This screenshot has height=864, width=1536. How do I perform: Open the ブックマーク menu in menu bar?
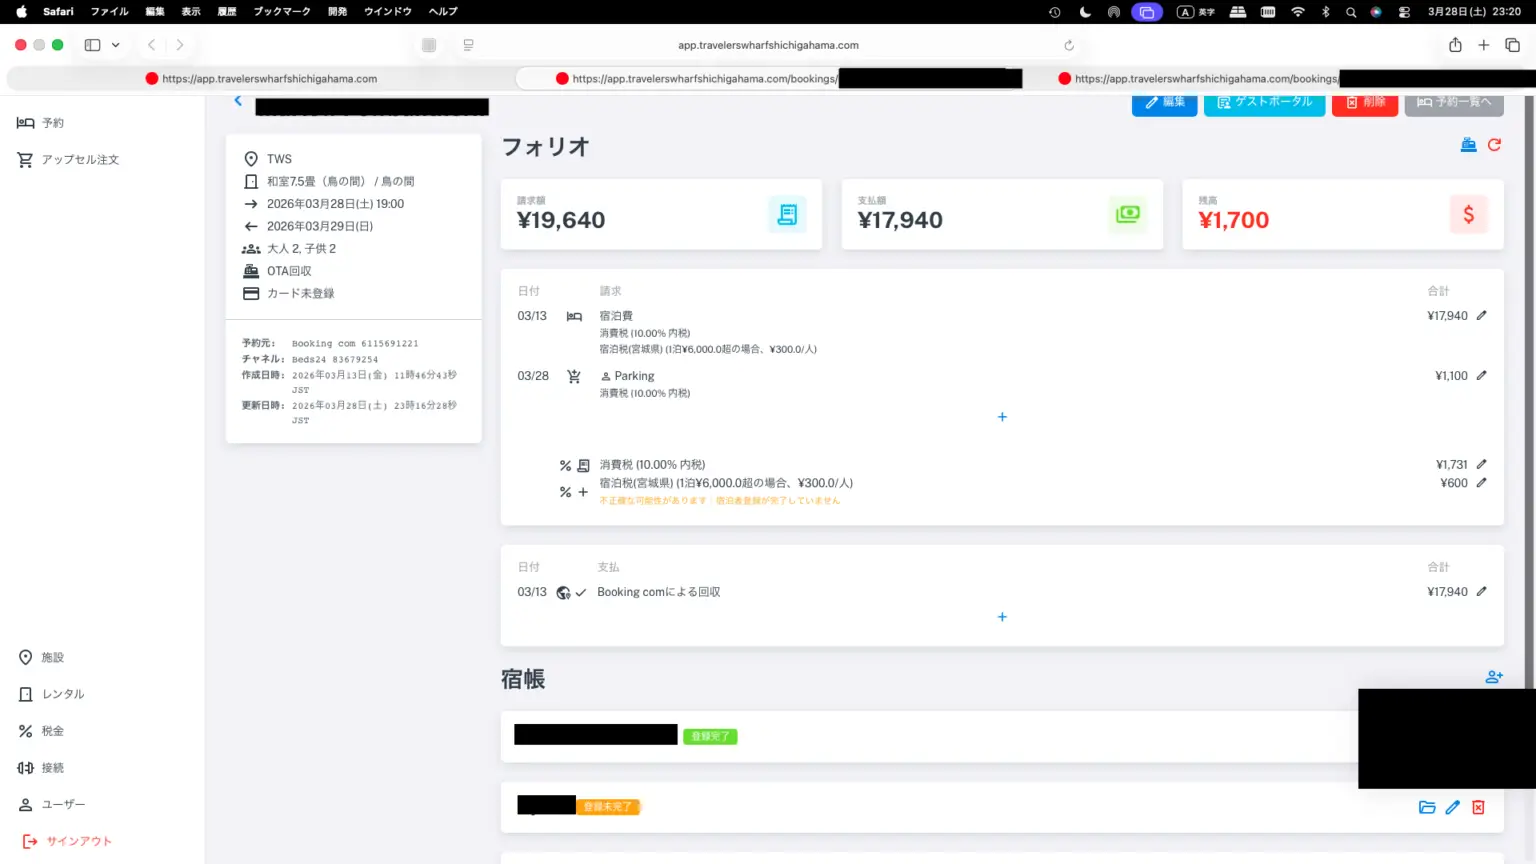click(281, 12)
